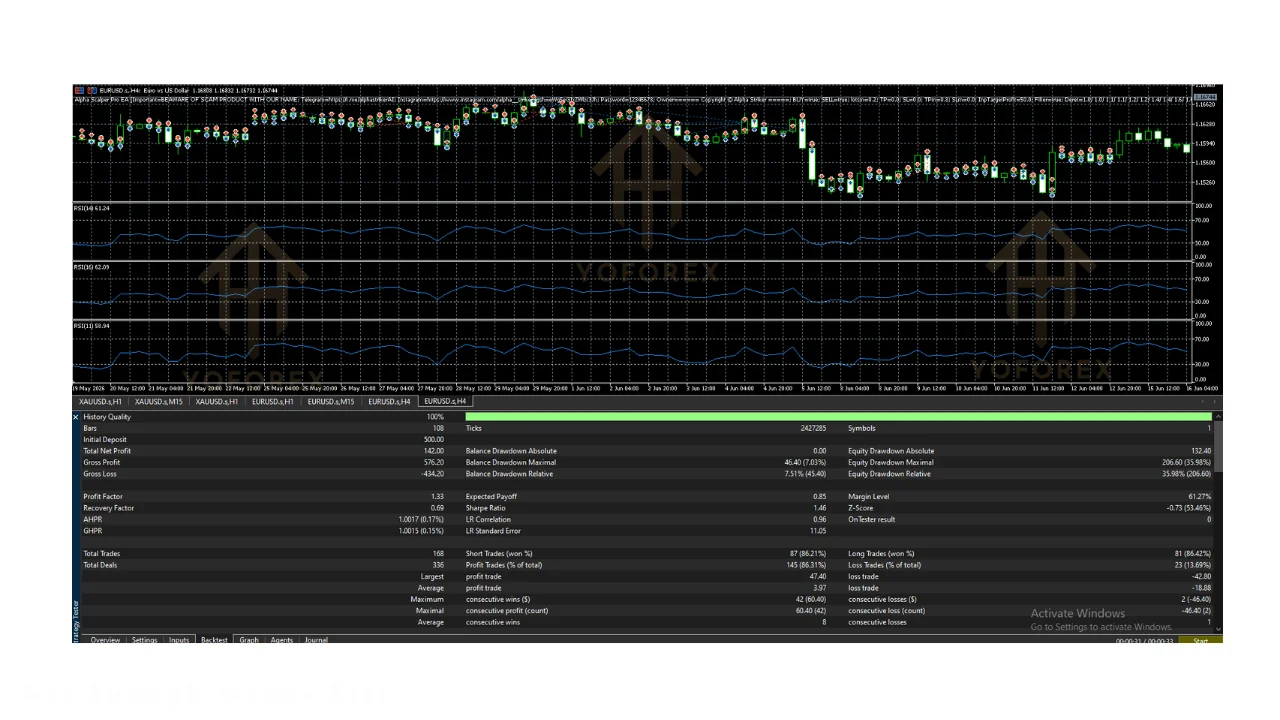Select Balance Drawdown Maximal value 46.40 (7.03%)
The height and width of the screenshot is (720, 1280).
805,463
